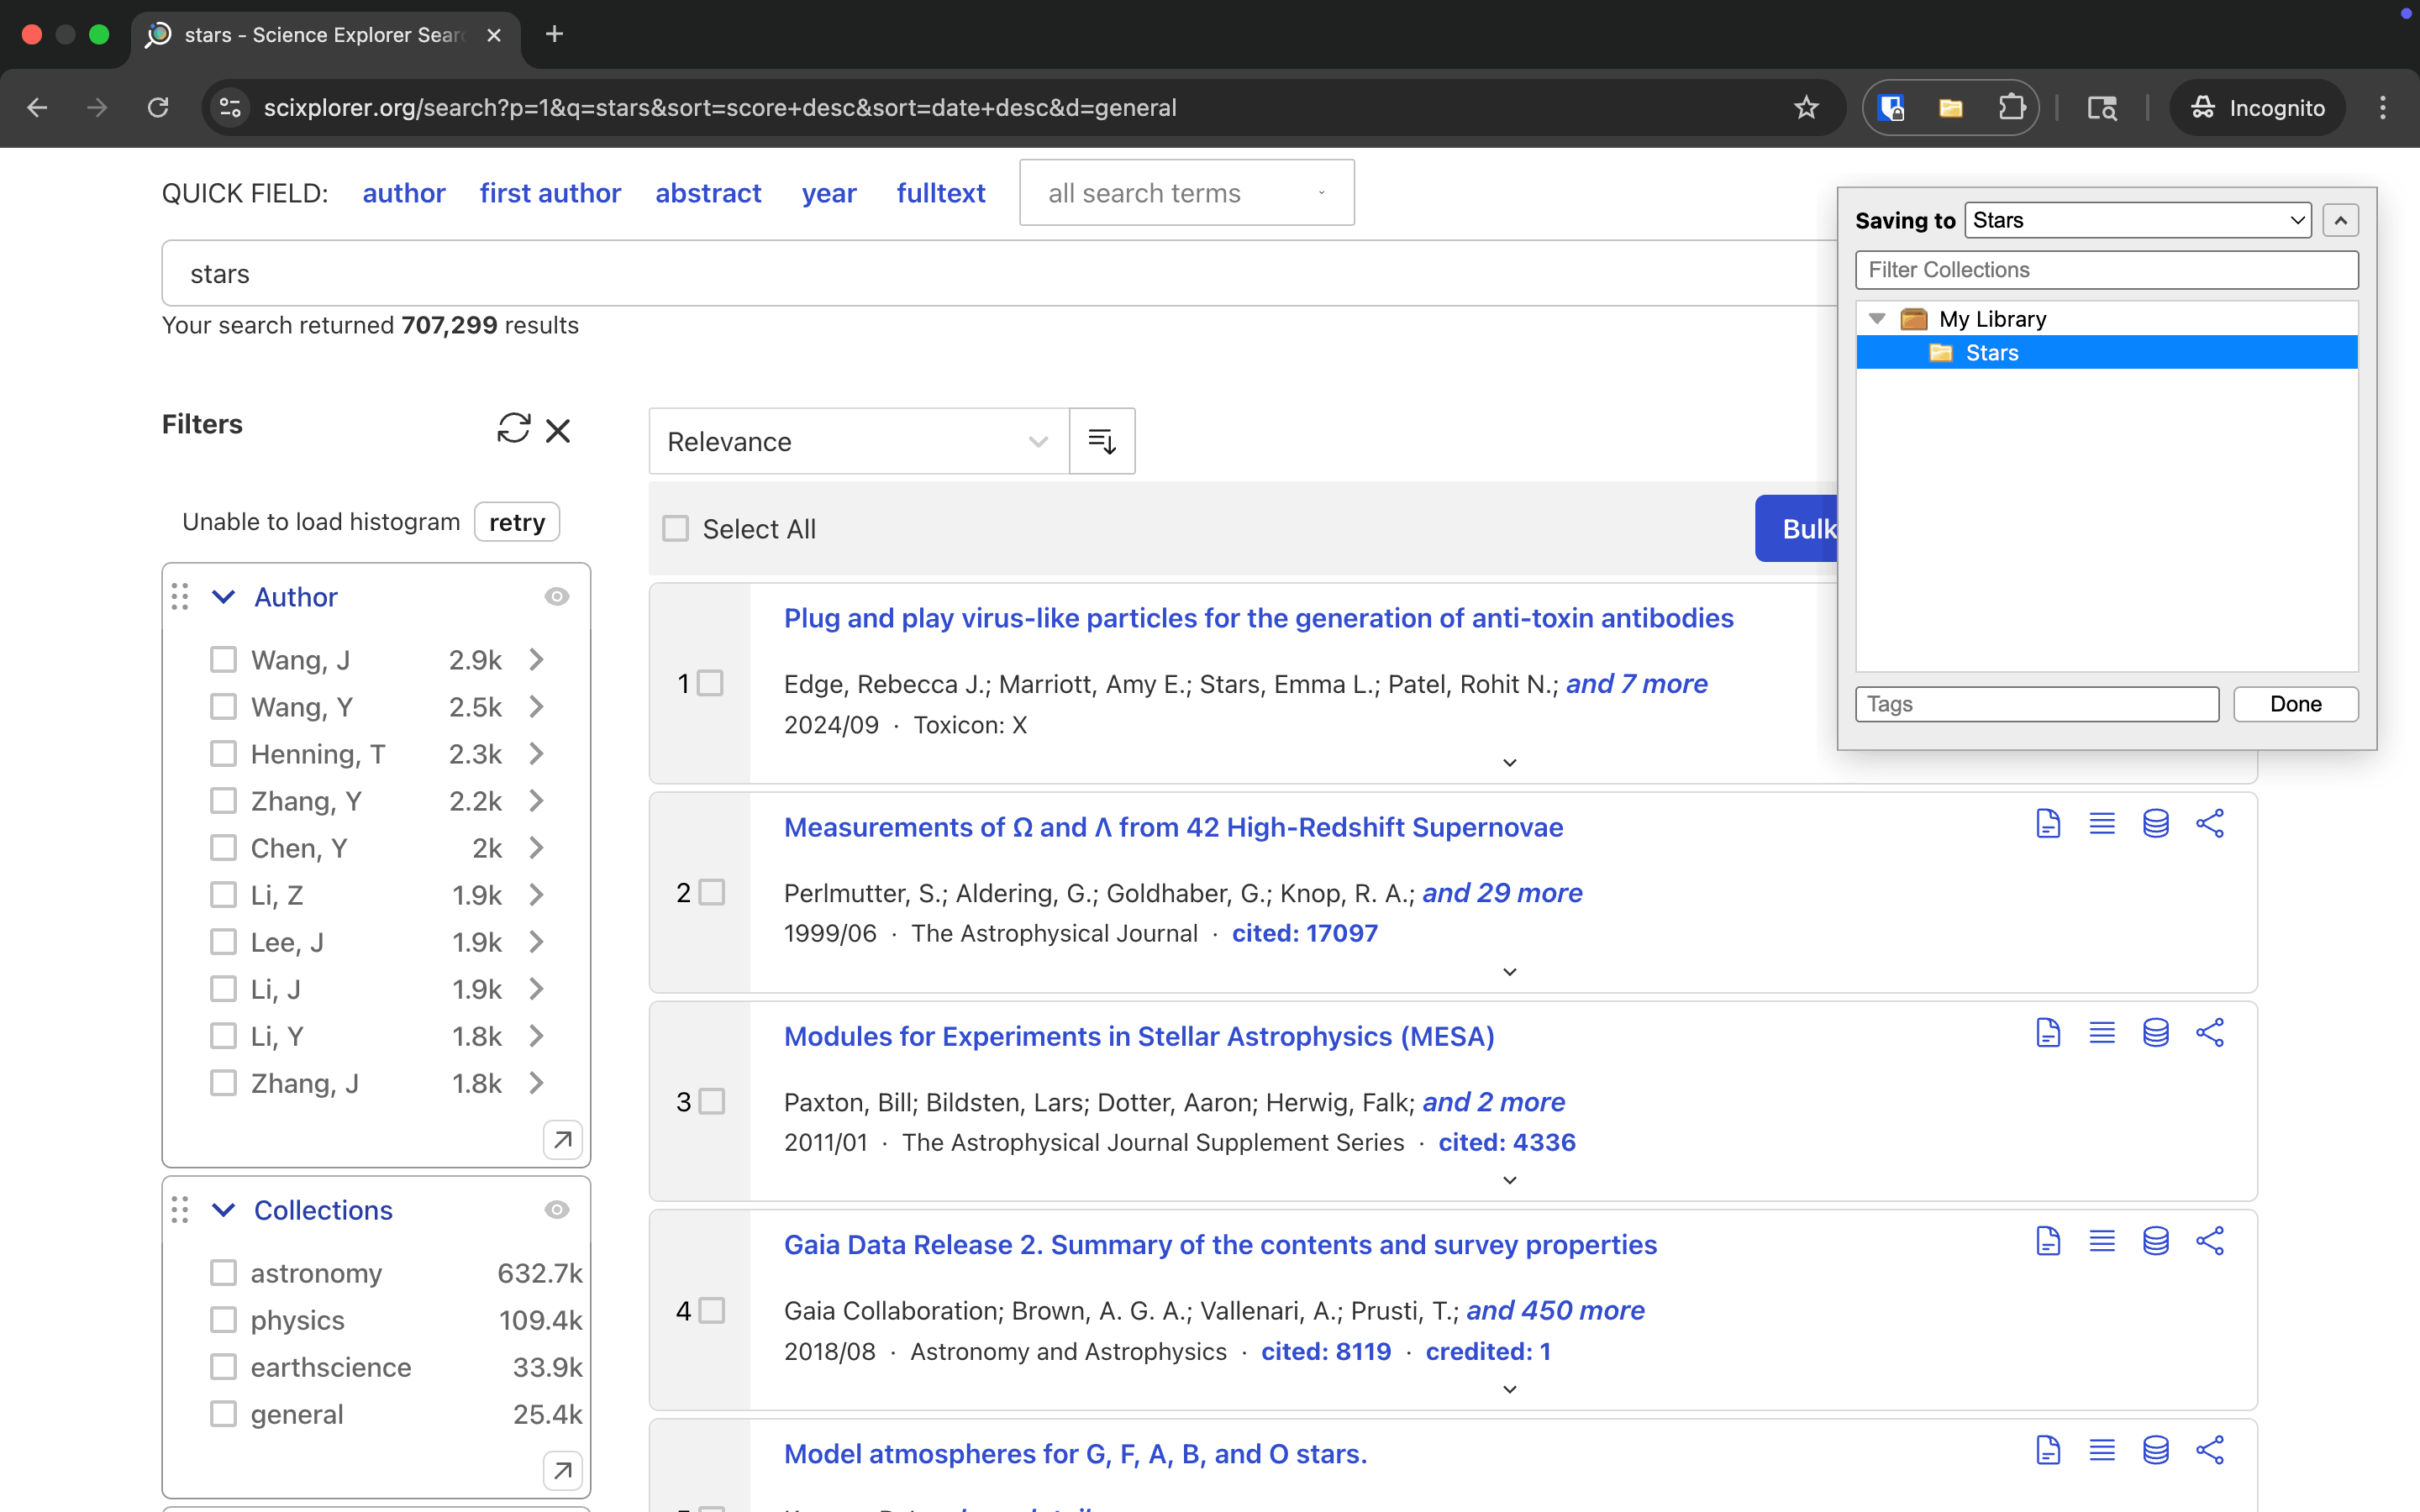This screenshot has height=1512, width=2420.
Task: Collapse My Library tree triangle
Action: [x=1877, y=319]
